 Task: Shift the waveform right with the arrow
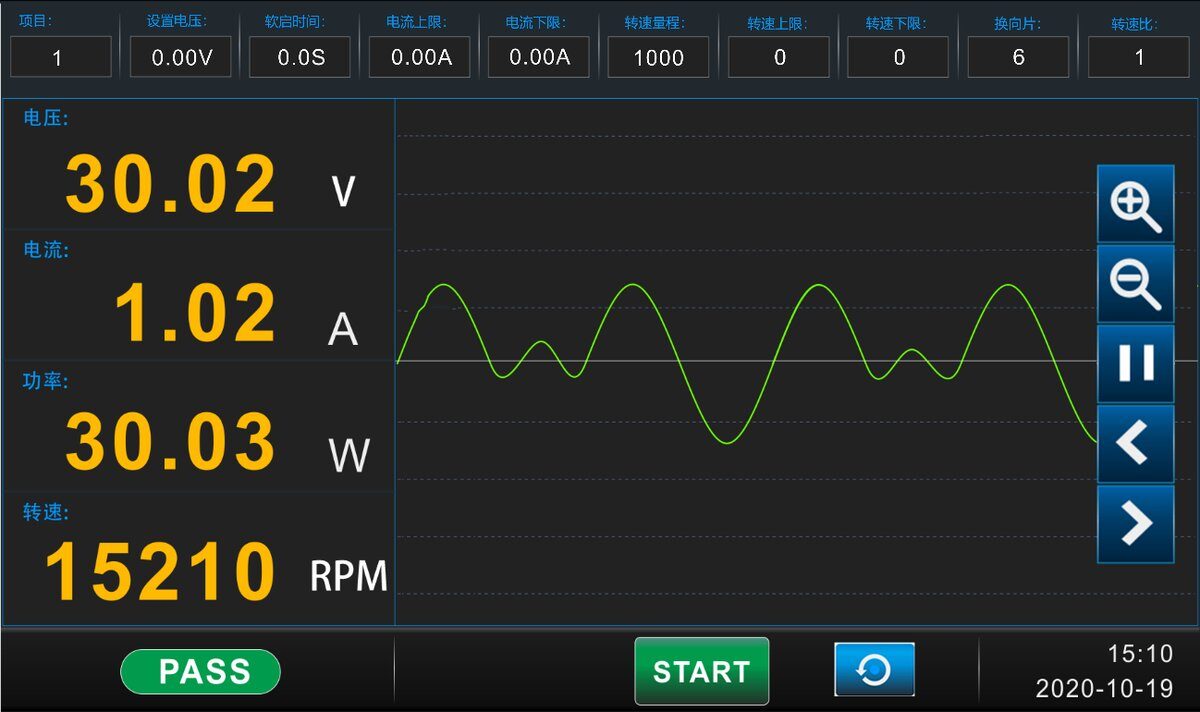[1135, 524]
